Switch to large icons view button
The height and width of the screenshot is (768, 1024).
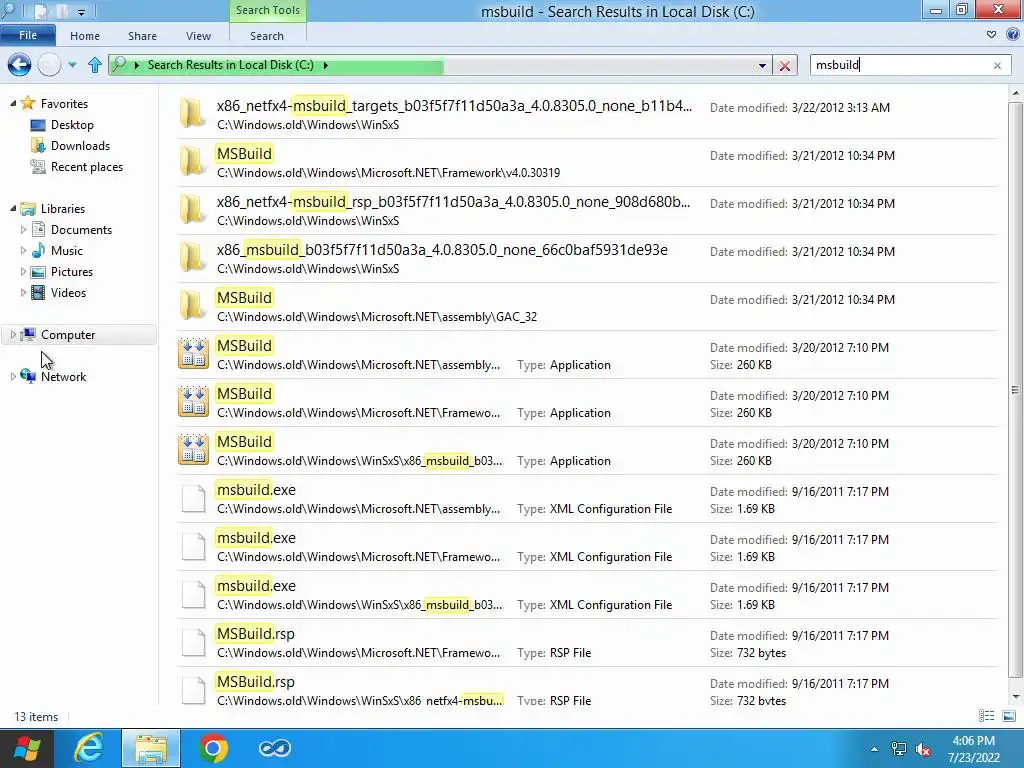(1008, 716)
